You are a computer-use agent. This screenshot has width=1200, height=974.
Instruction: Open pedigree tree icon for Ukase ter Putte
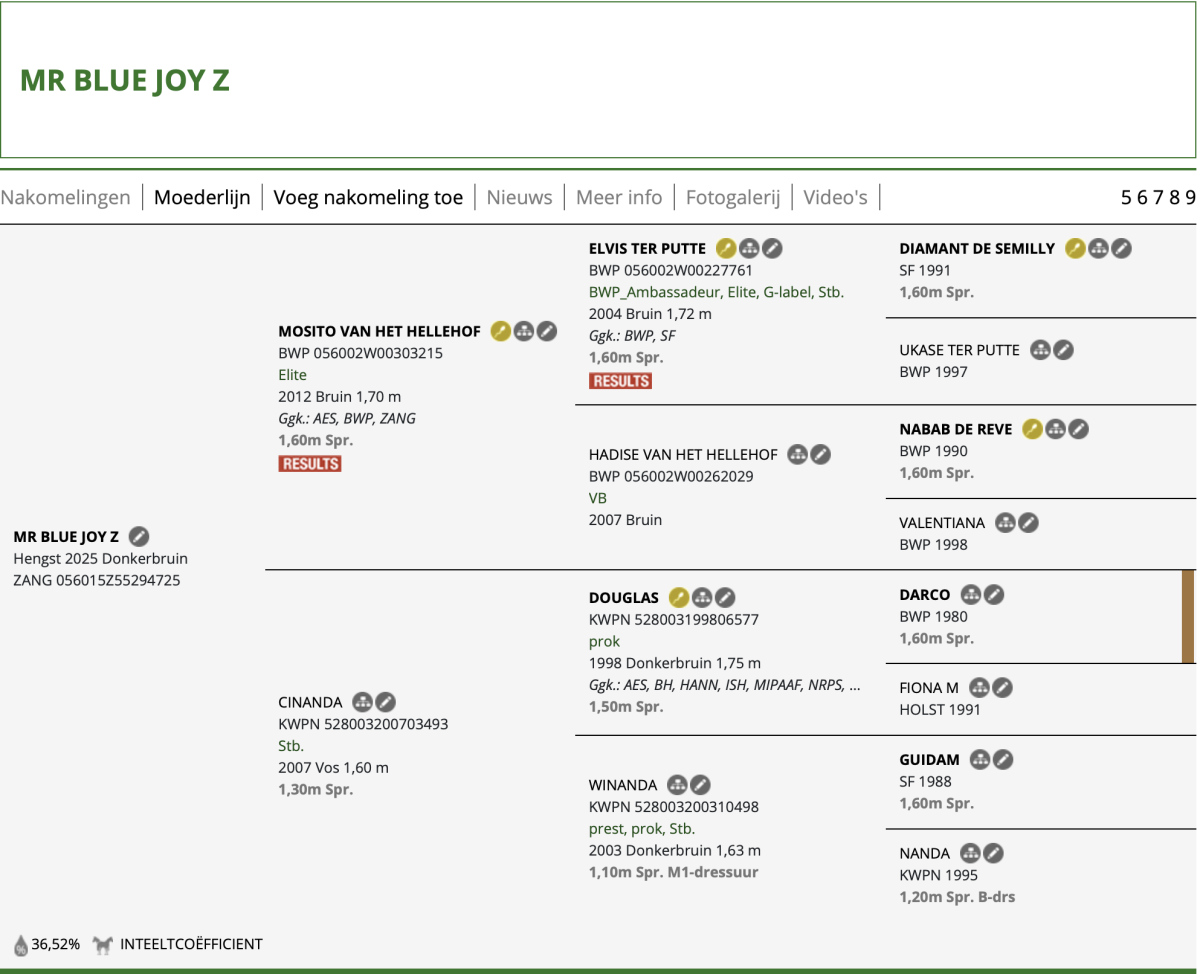(1040, 350)
